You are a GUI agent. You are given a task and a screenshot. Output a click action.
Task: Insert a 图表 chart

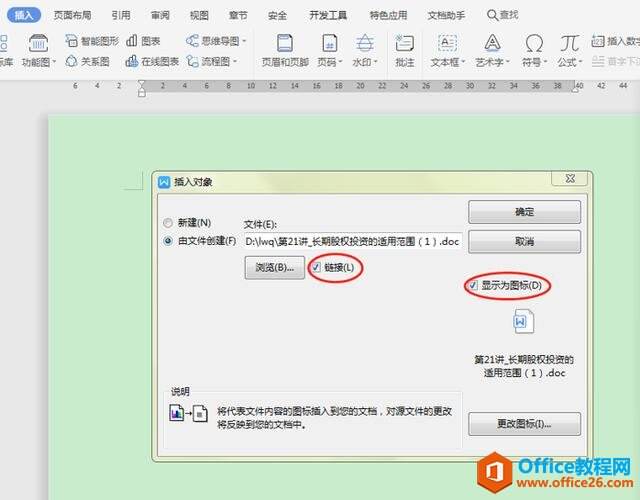tap(143, 41)
